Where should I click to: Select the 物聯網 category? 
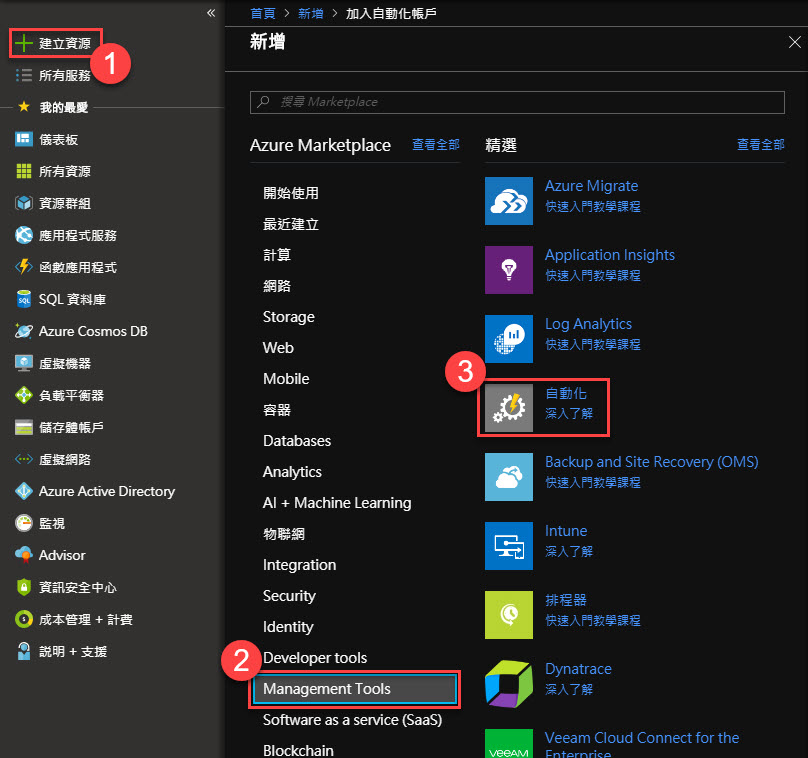pos(283,534)
